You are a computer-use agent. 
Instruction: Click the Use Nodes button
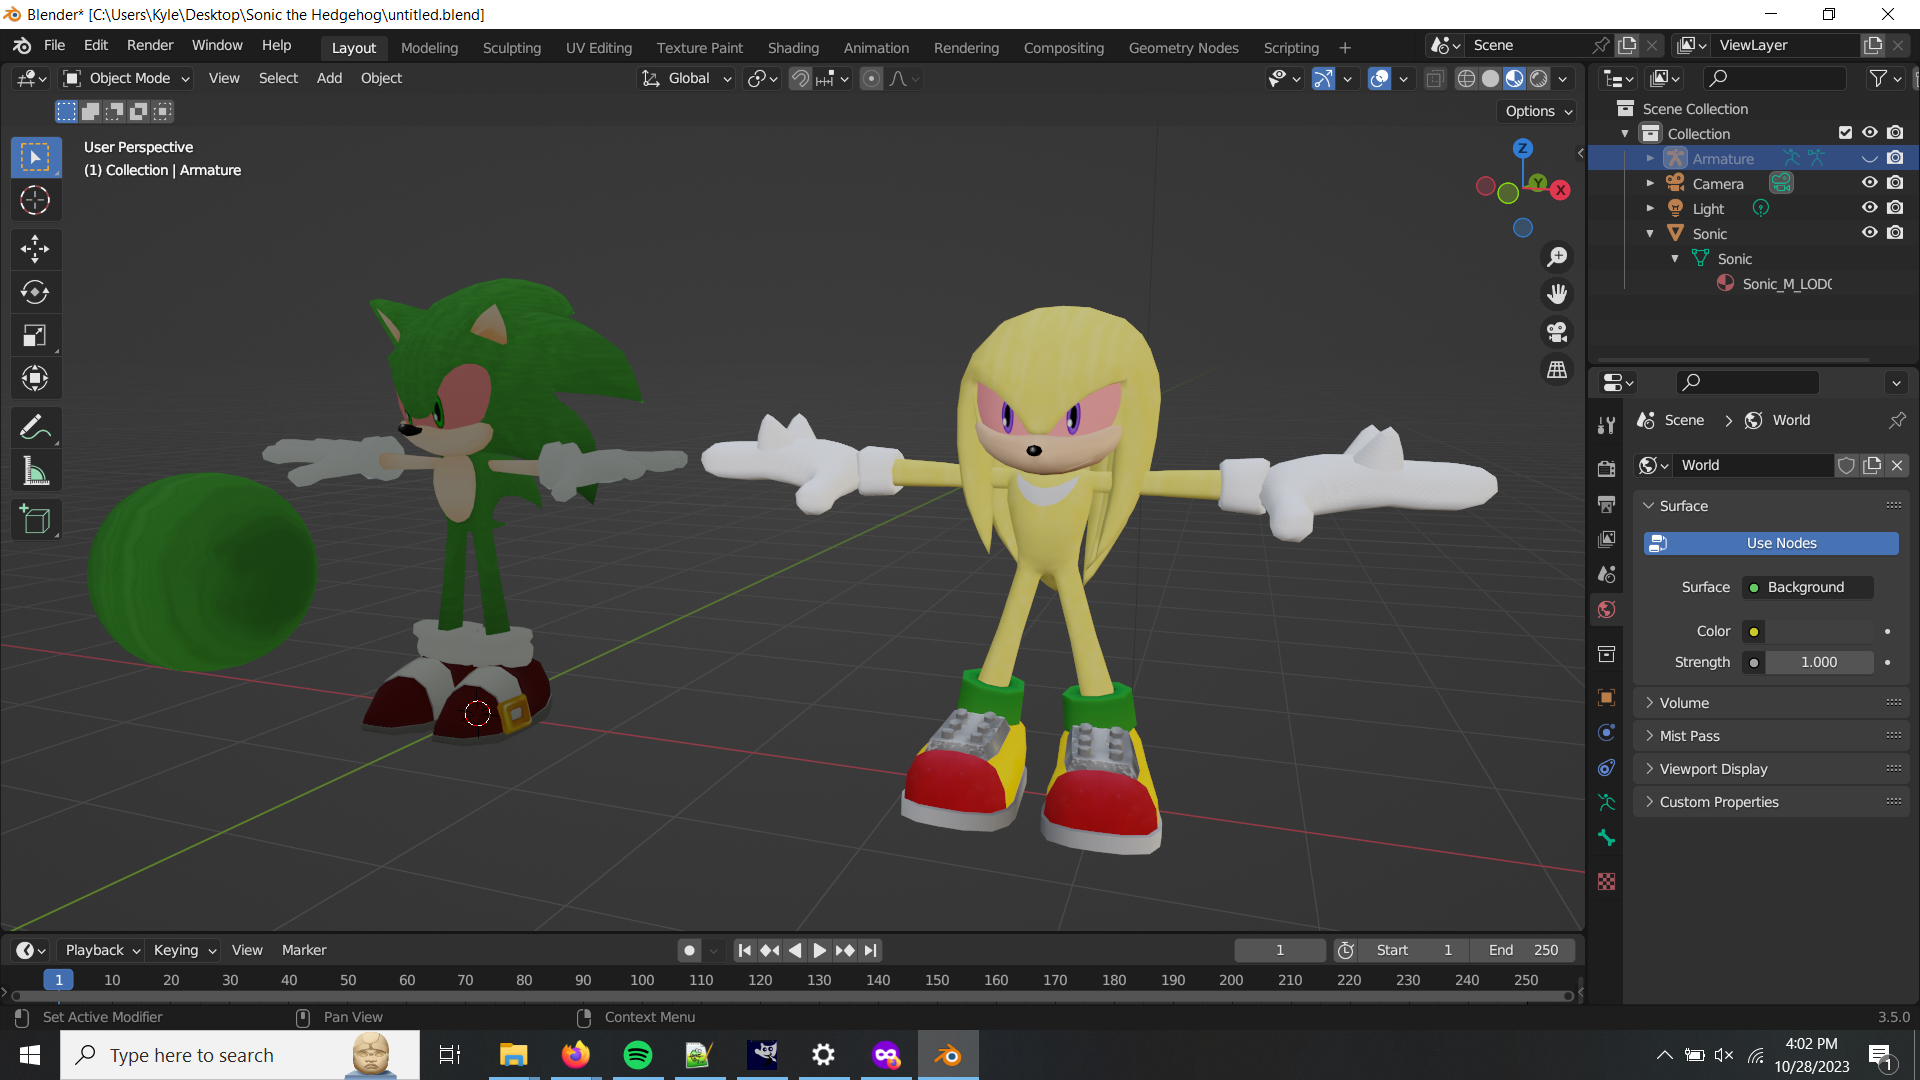pyautogui.click(x=1771, y=543)
